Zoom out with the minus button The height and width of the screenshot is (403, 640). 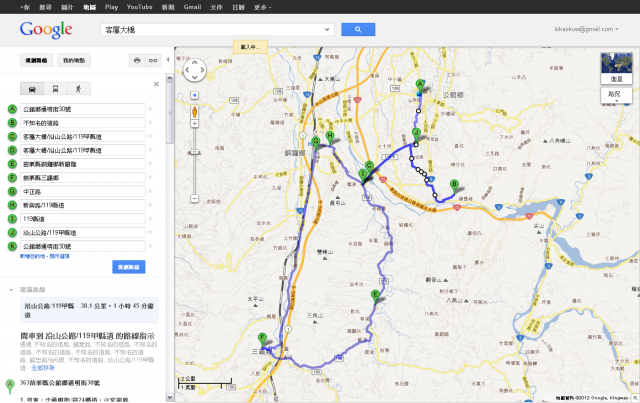(x=195, y=198)
